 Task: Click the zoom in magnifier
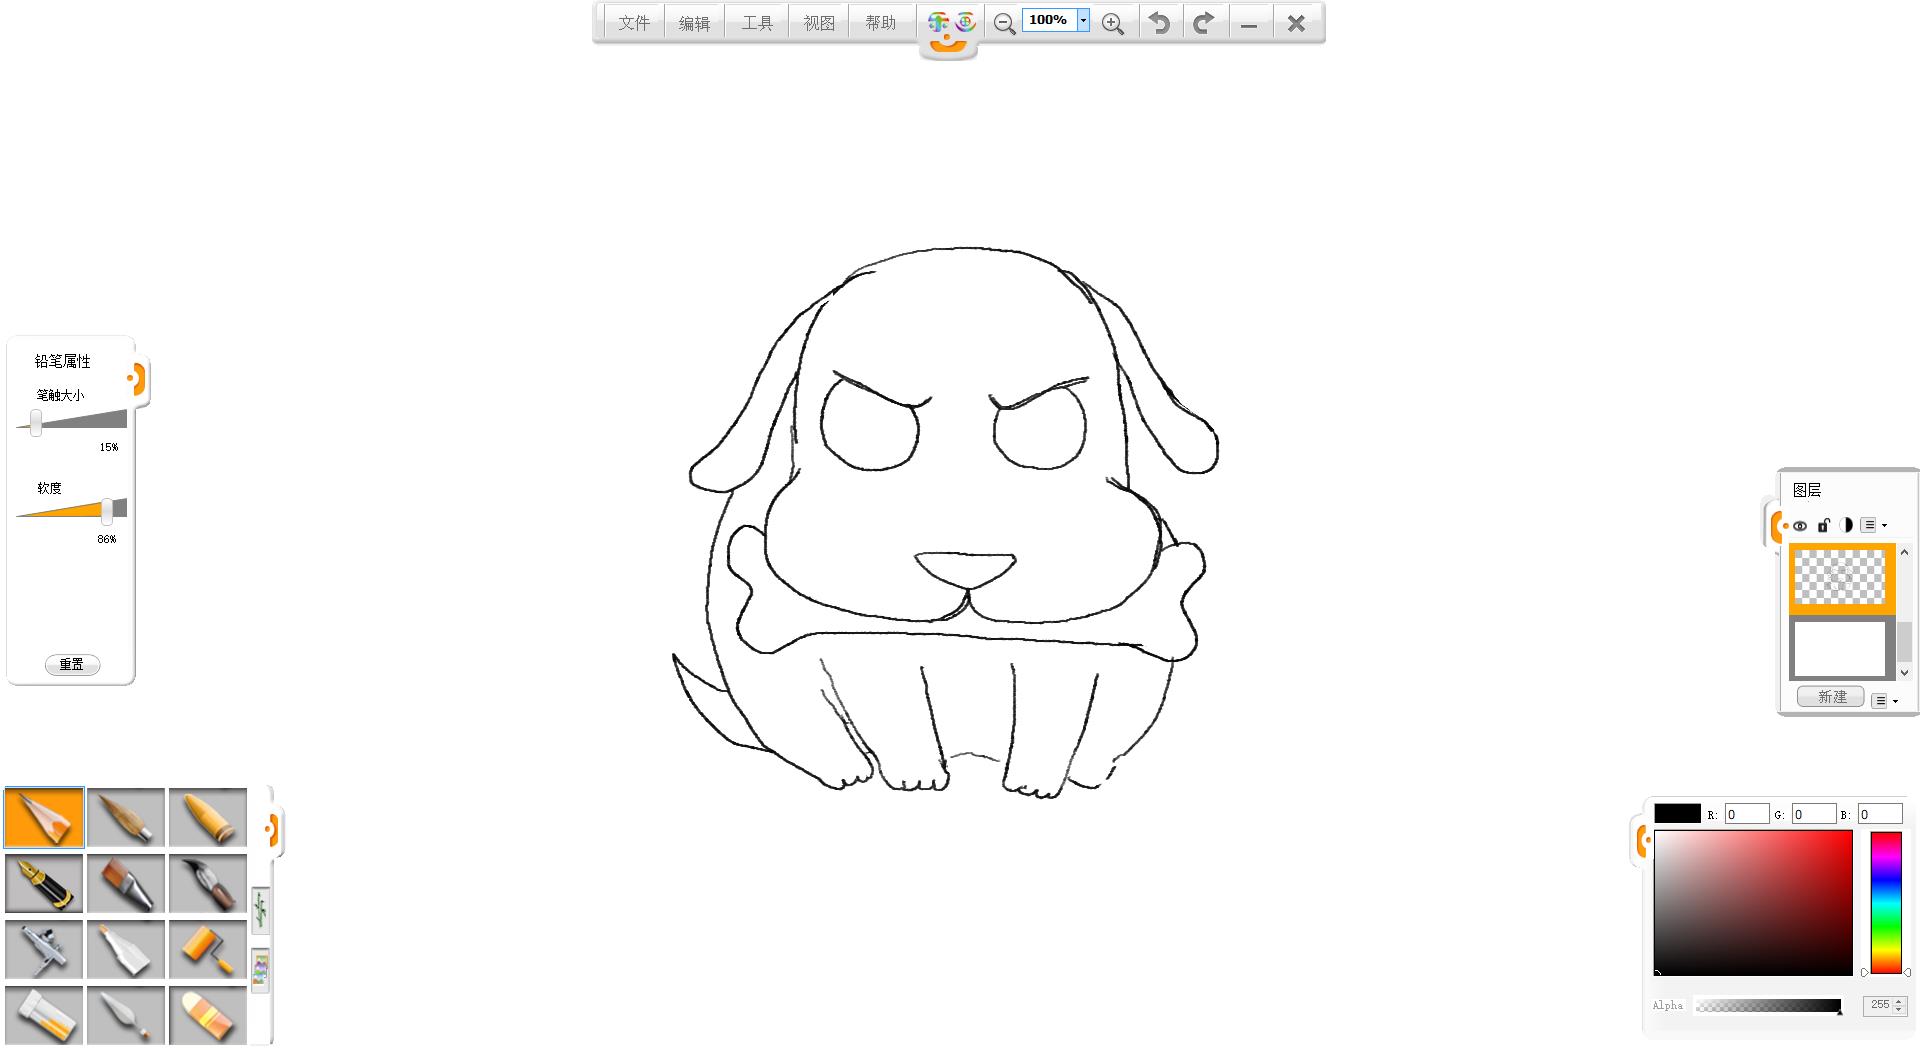1112,24
